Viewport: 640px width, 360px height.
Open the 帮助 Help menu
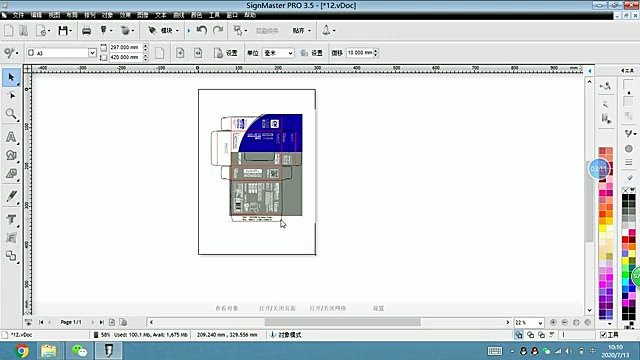[x=250, y=15]
